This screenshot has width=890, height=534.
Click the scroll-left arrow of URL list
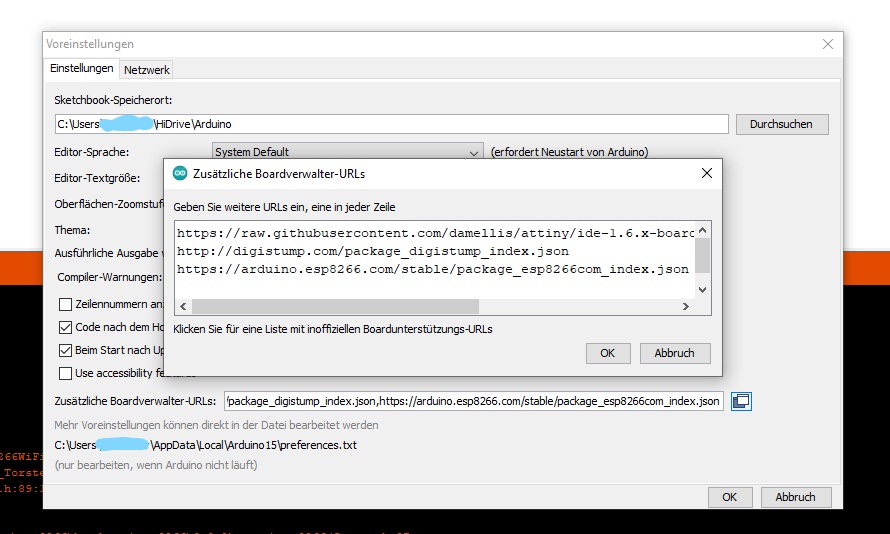(183, 306)
